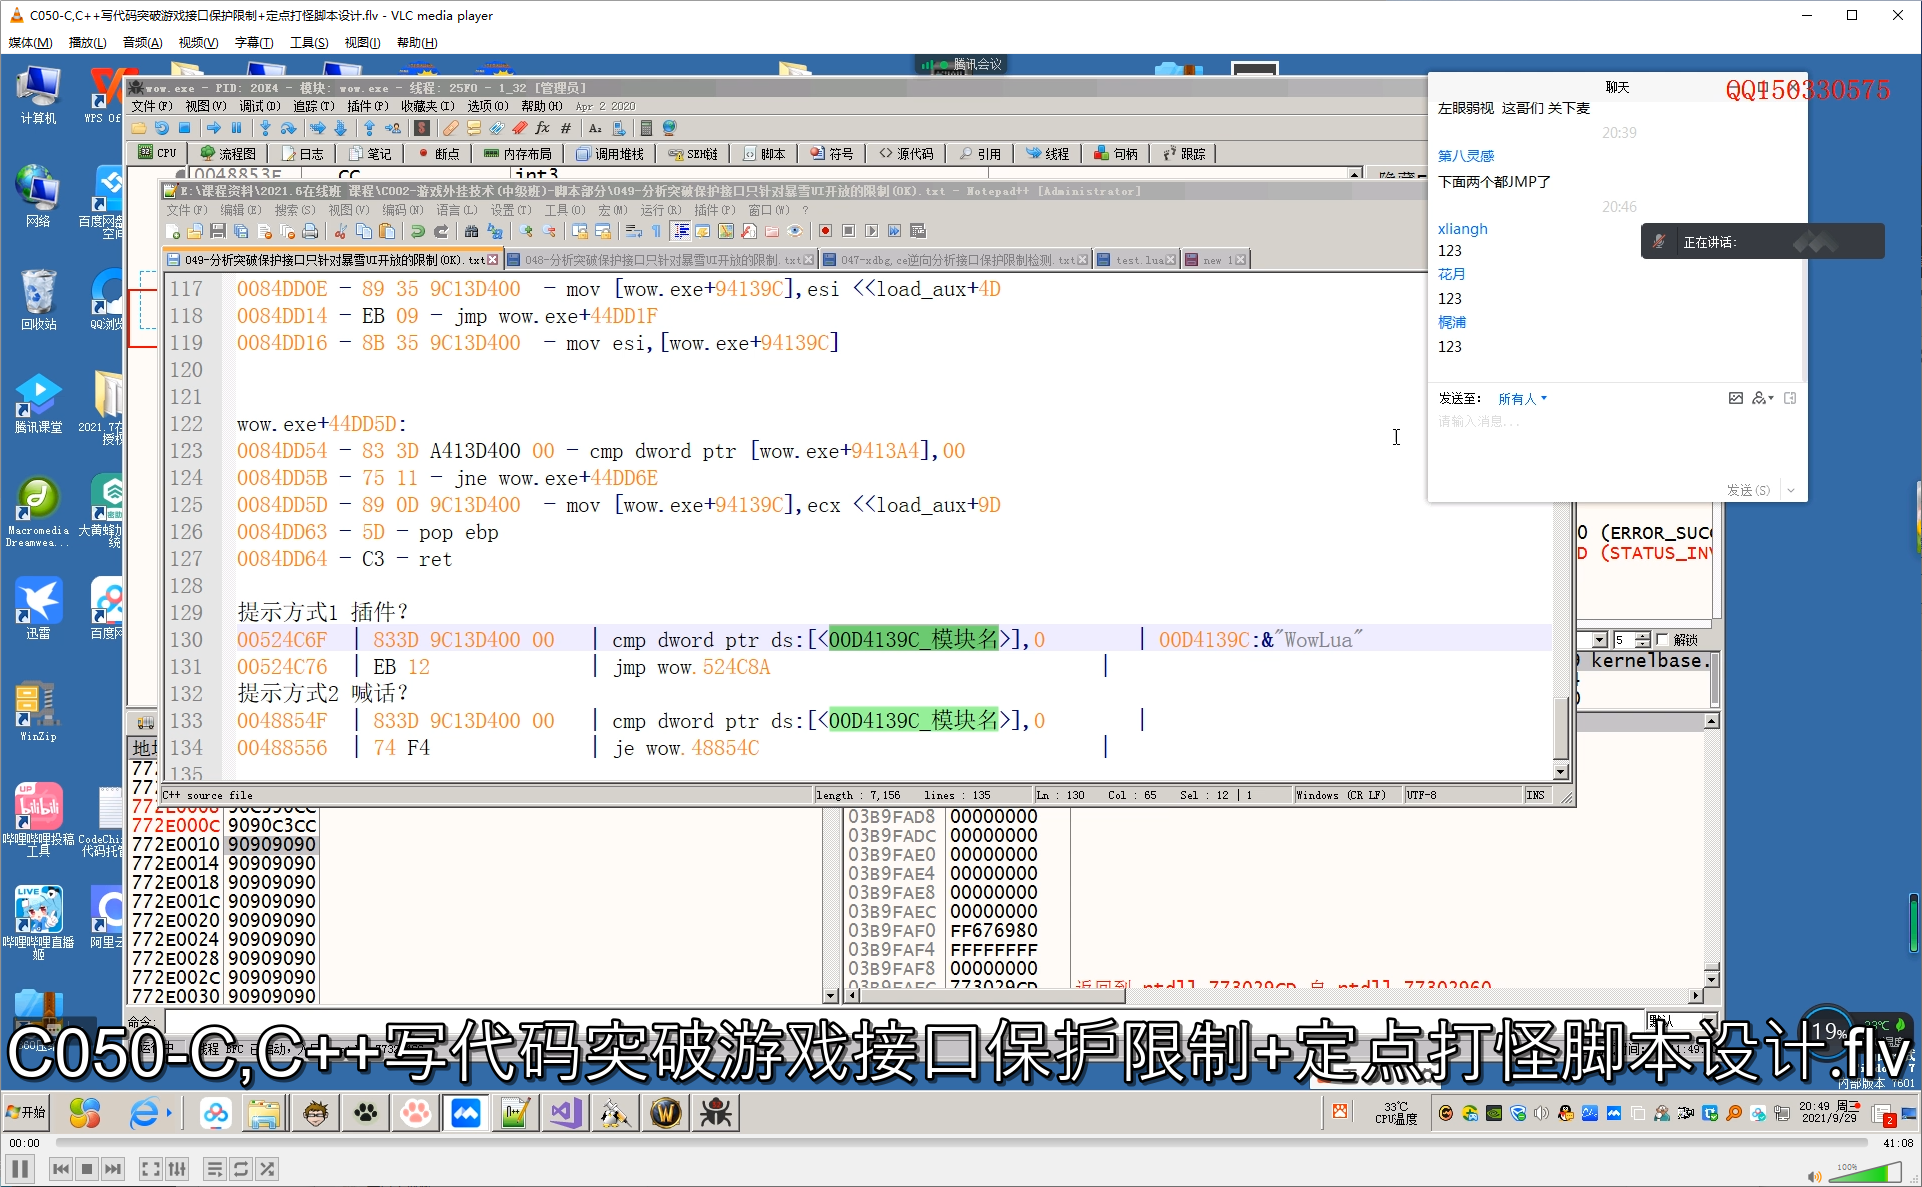Click Notepad++ print icon
1922x1187 pixels.
(x=310, y=231)
